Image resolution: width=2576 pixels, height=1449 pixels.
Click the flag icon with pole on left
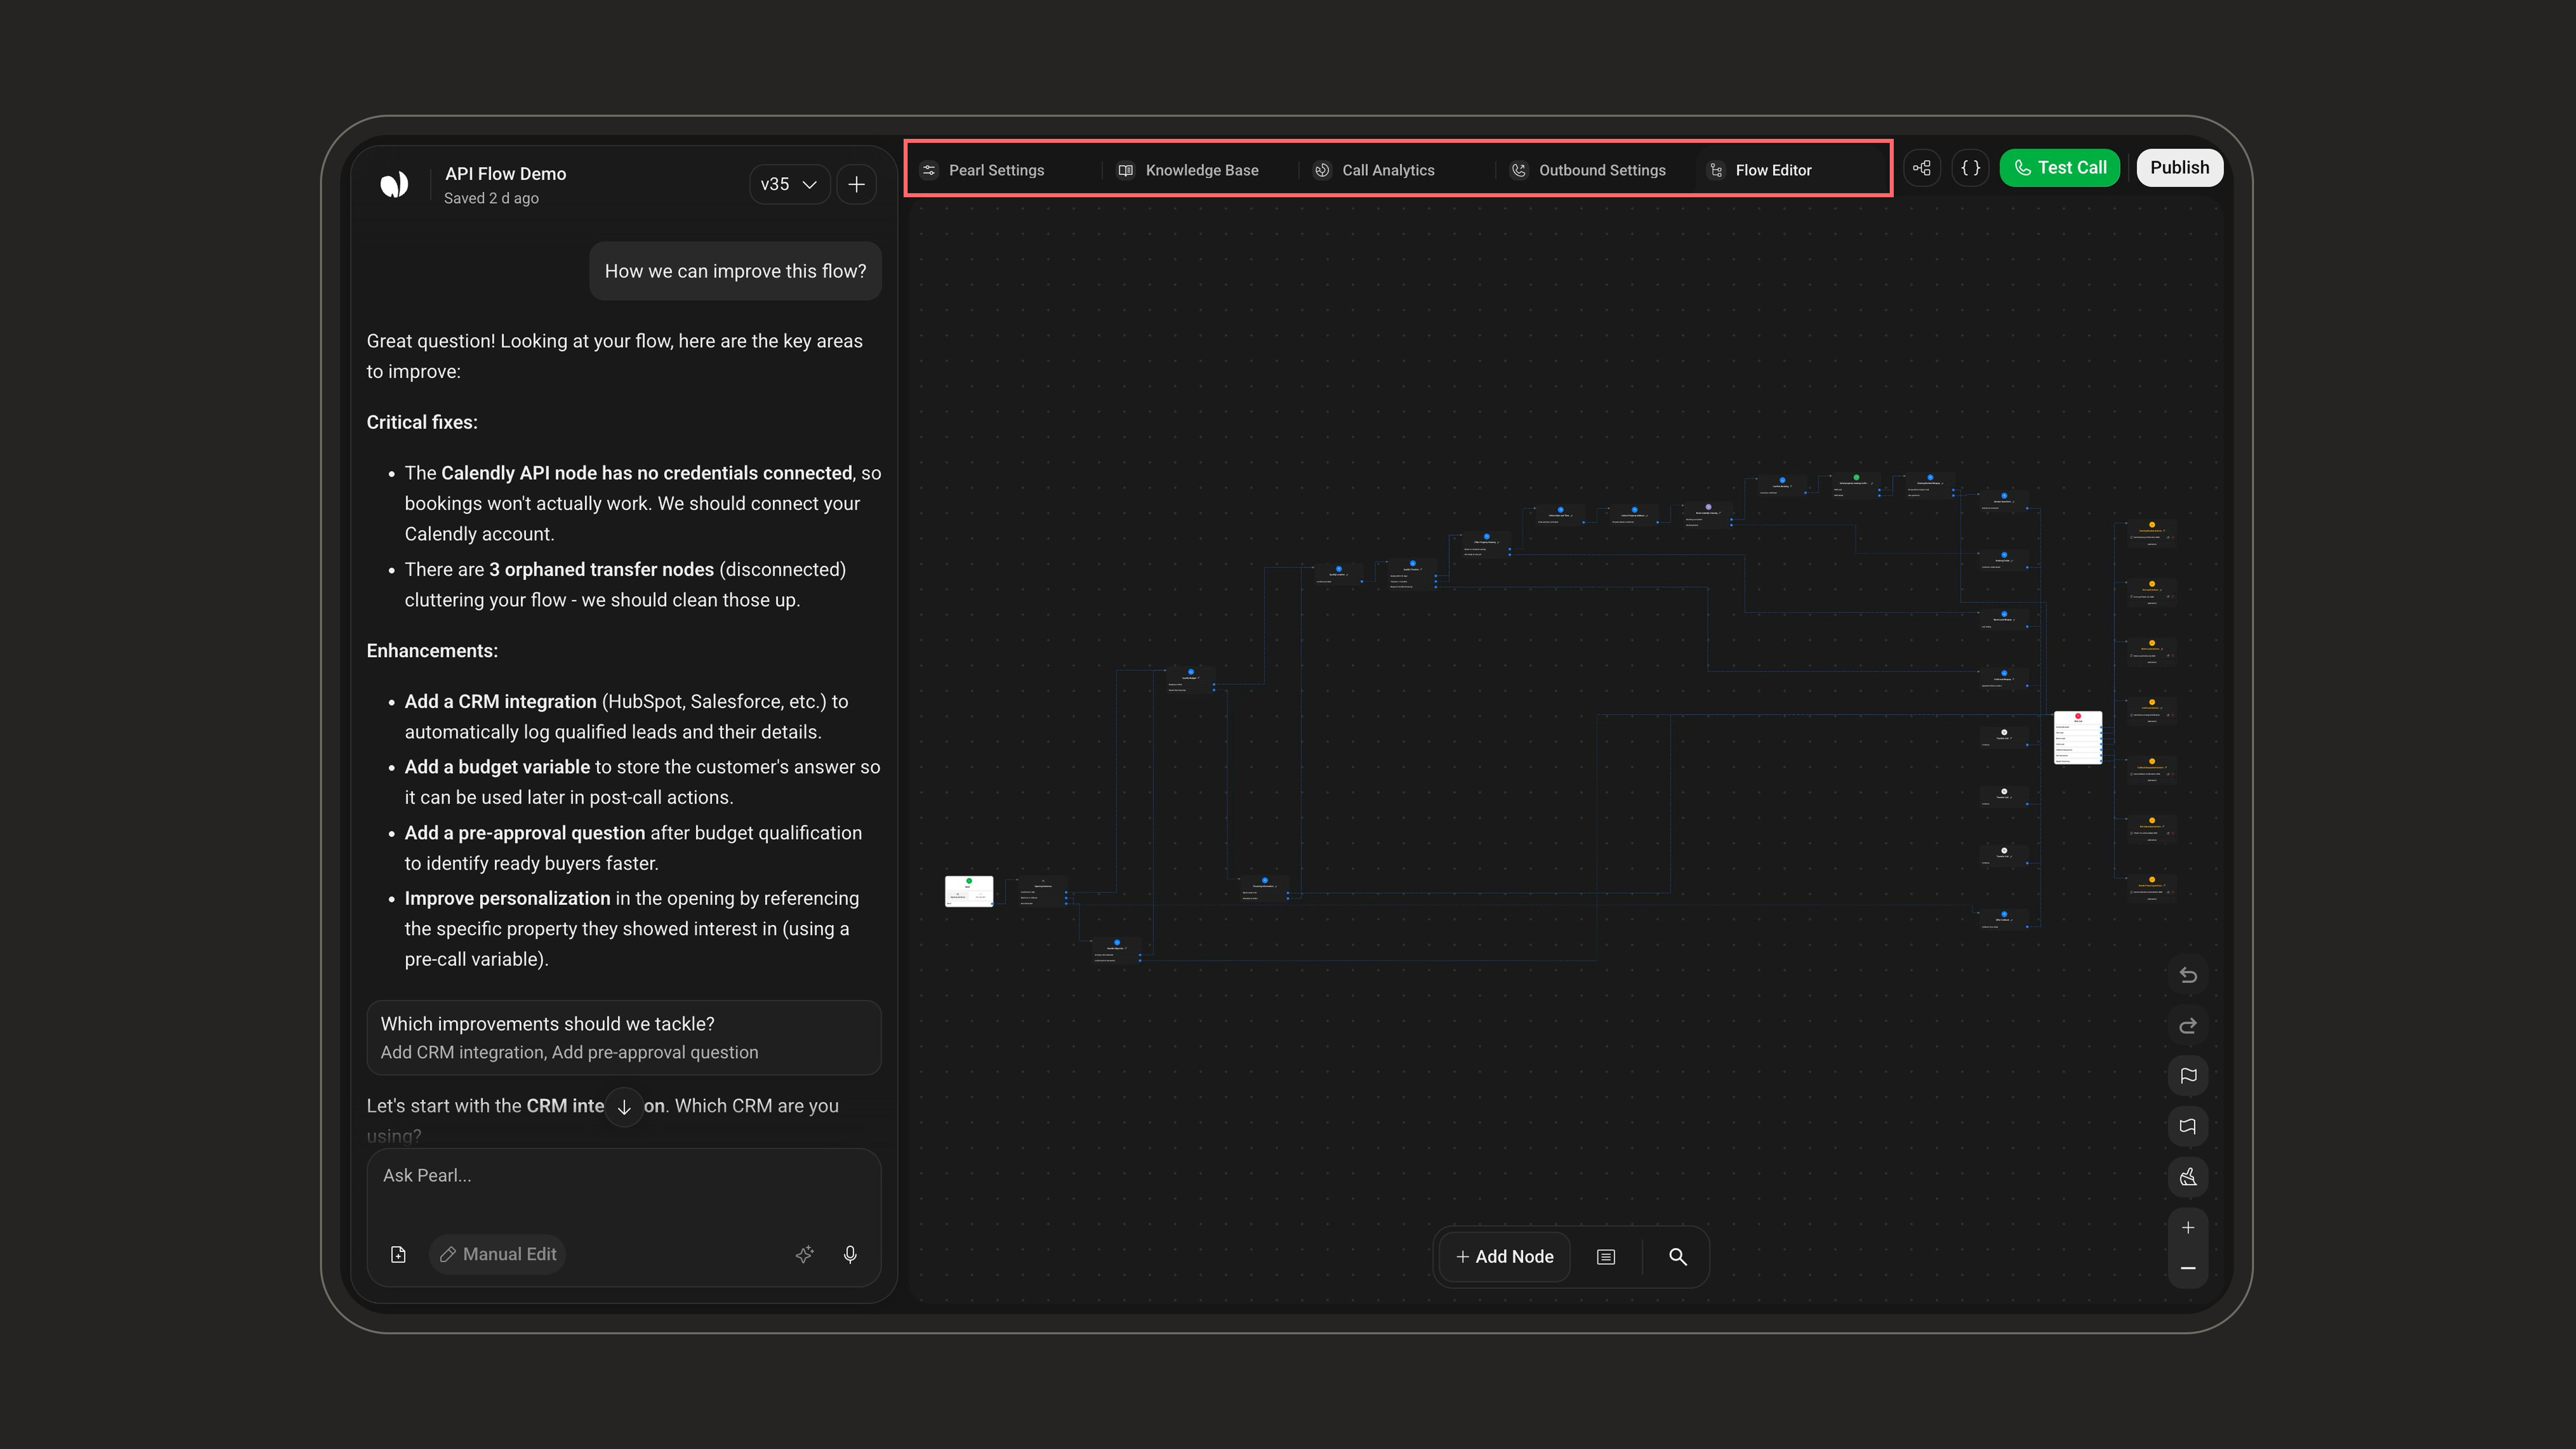[2188, 1076]
